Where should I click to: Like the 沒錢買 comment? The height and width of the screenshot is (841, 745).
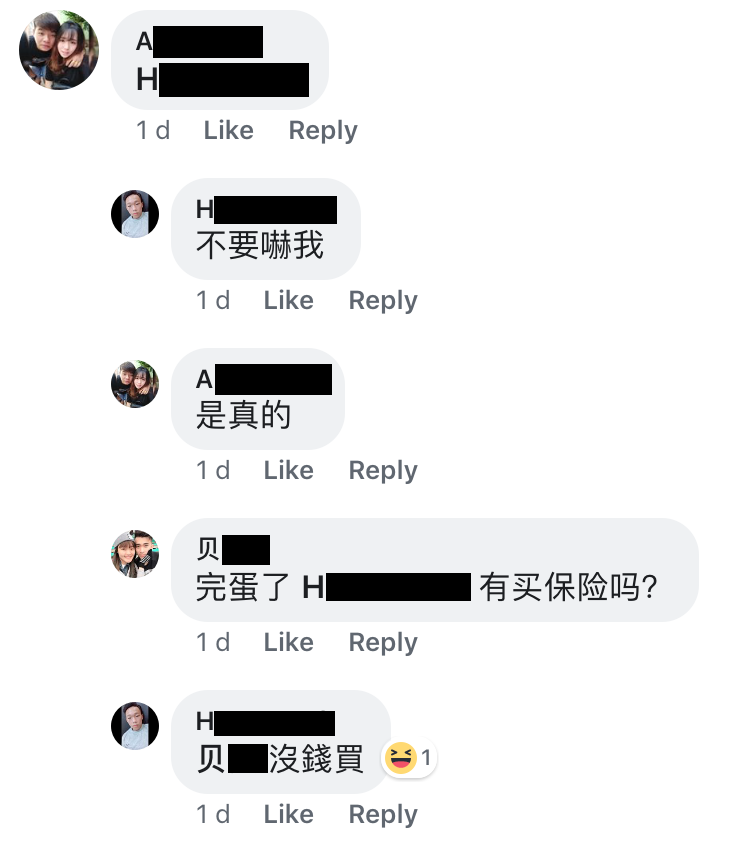tap(289, 814)
